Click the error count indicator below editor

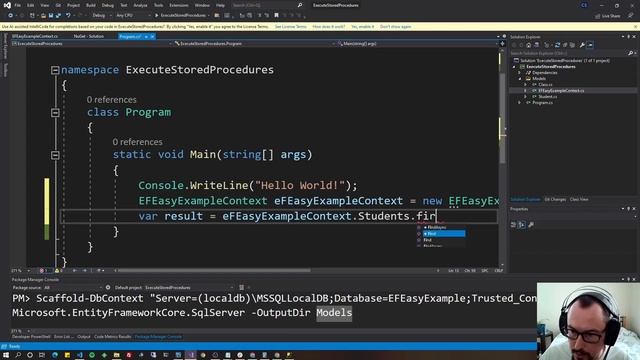(x=43, y=271)
